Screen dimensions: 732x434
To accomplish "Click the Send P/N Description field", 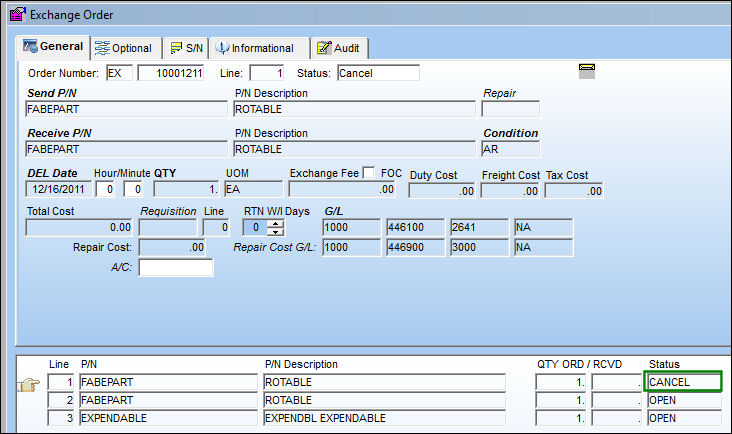I will (x=354, y=109).
